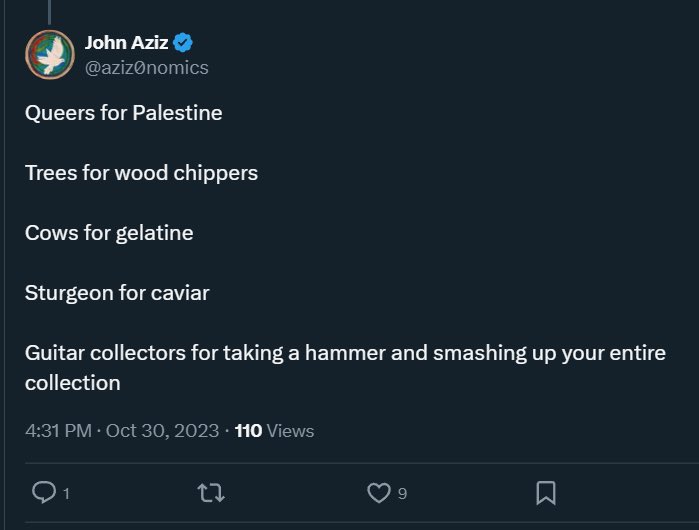Click the reply count number 1
This screenshot has width=699, height=530.
[x=66, y=494]
